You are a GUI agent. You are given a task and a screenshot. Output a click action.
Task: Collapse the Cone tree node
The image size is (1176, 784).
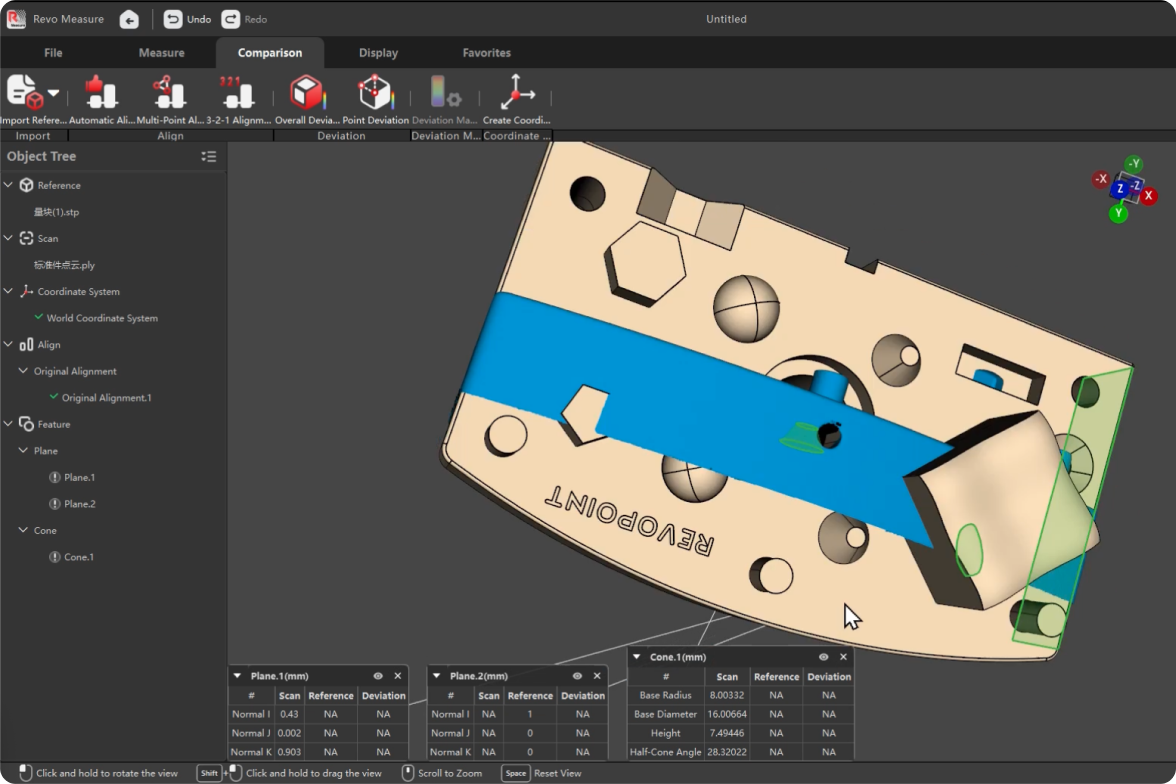[x=23, y=530]
